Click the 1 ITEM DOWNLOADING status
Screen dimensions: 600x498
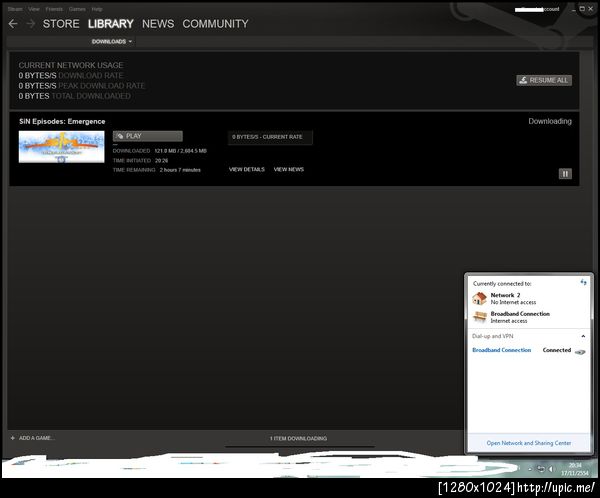click(298, 438)
